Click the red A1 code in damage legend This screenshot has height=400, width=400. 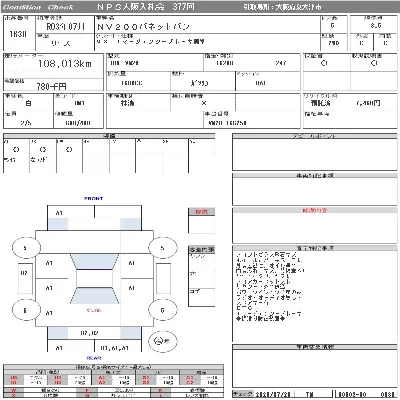(x=102, y=378)
